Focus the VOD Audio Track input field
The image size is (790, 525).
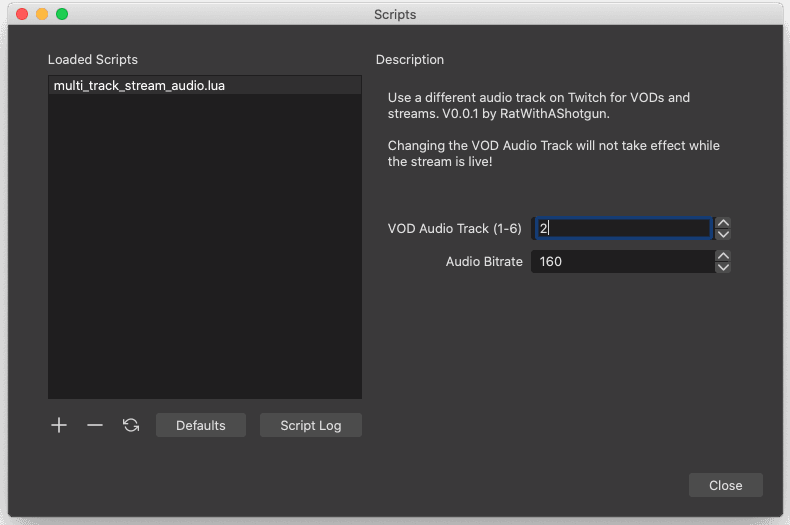[622, 228]
